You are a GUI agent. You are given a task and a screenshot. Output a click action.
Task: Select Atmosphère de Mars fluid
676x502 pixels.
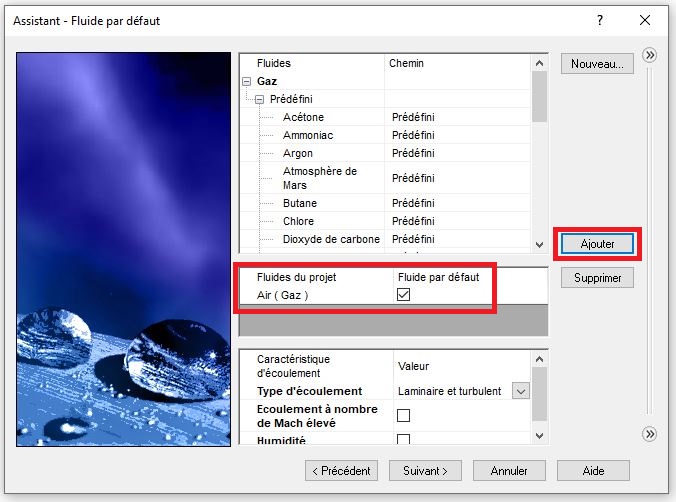(320, 178)
